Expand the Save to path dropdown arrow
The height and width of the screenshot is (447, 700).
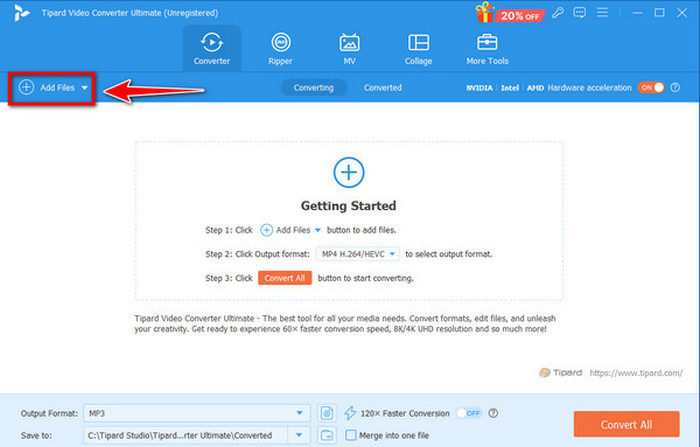[x=299, y=435]
